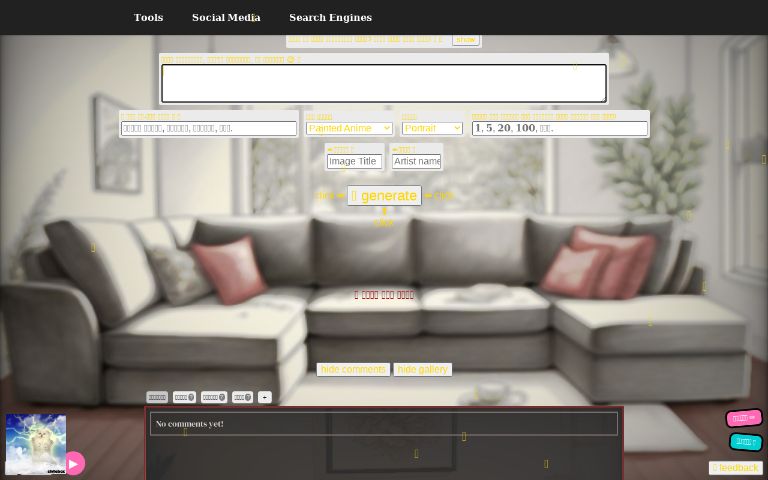Click the pink pill button at right
This screenshot has height=480, width=768.
tap(744, 418)
